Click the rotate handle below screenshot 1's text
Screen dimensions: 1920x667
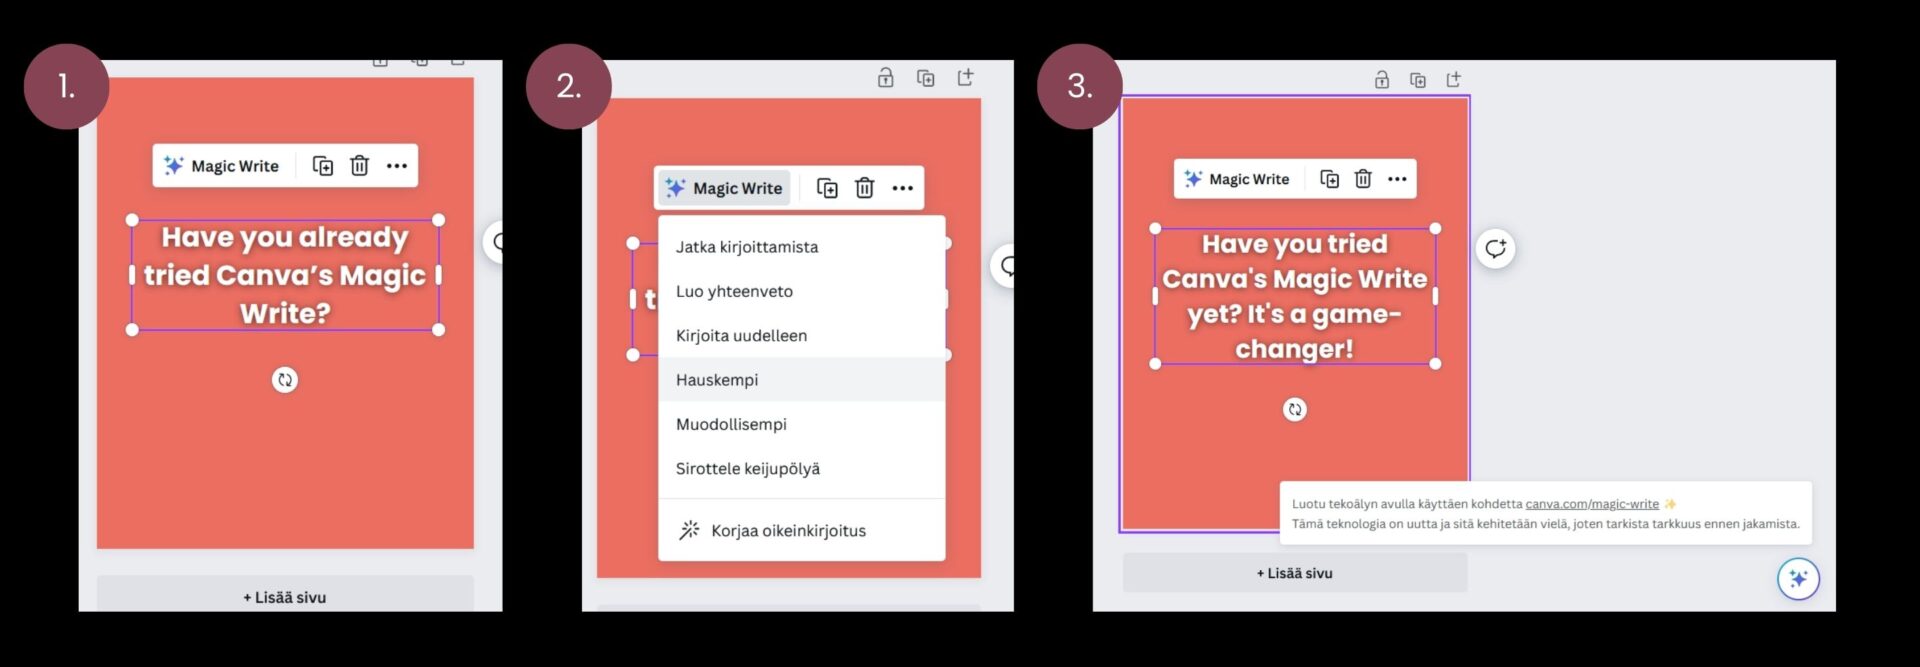point(285,380)
